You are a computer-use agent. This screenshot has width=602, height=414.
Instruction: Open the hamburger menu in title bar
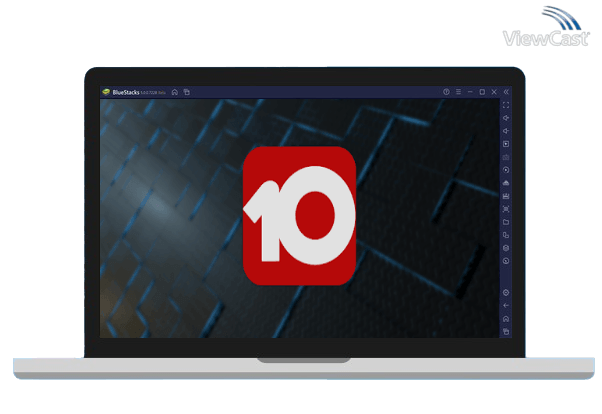click(458, 92)
